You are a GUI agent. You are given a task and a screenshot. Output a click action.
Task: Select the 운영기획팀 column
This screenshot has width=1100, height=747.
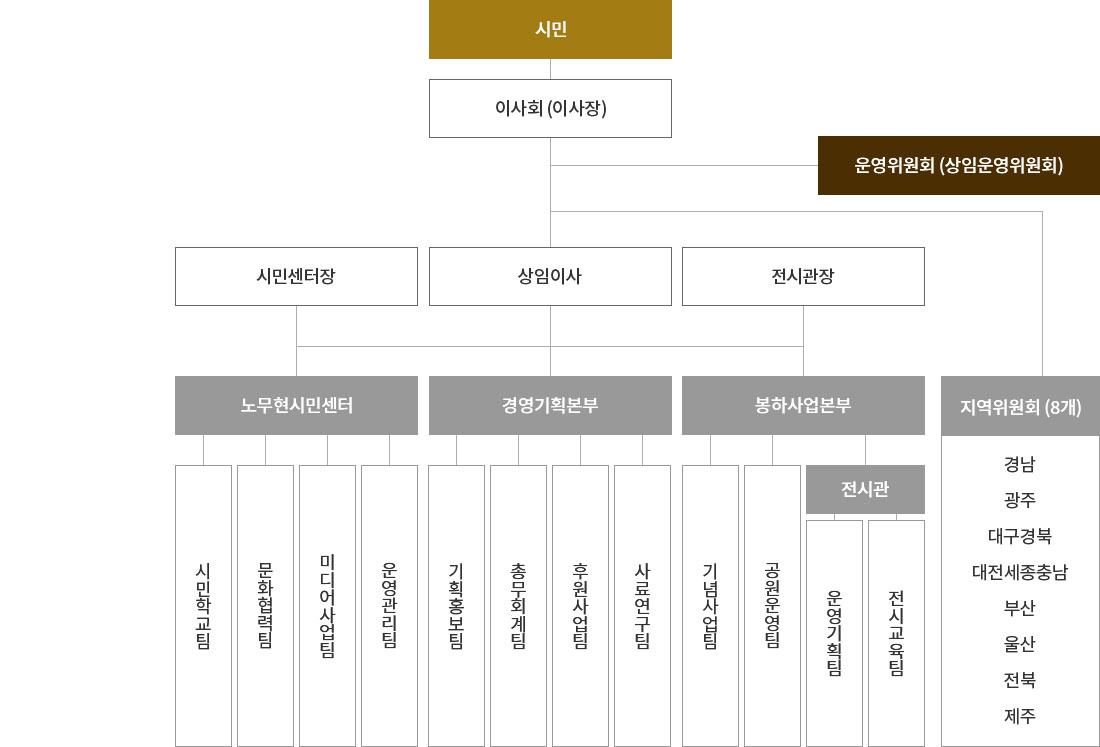[834, 633]
